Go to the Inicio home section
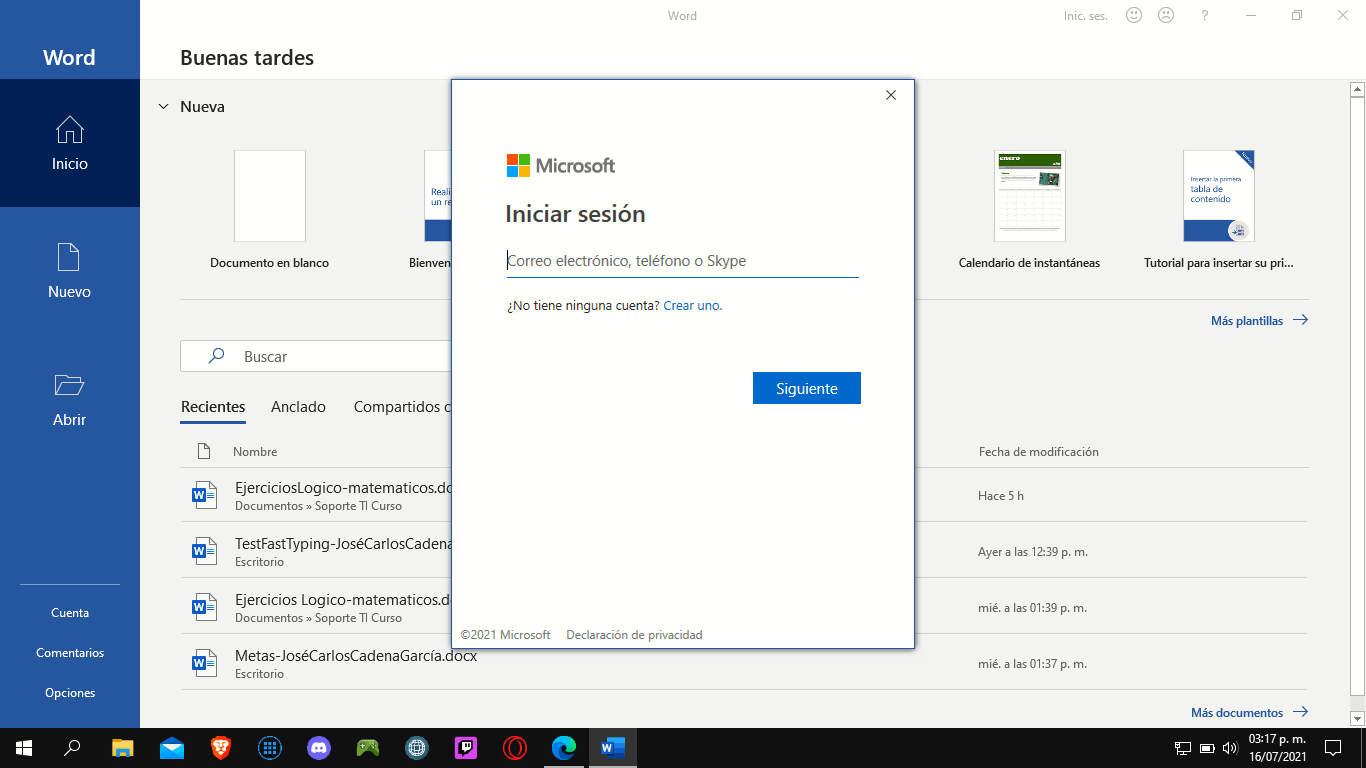Viewport: 1366px width, 768px height. click(70, 143)
